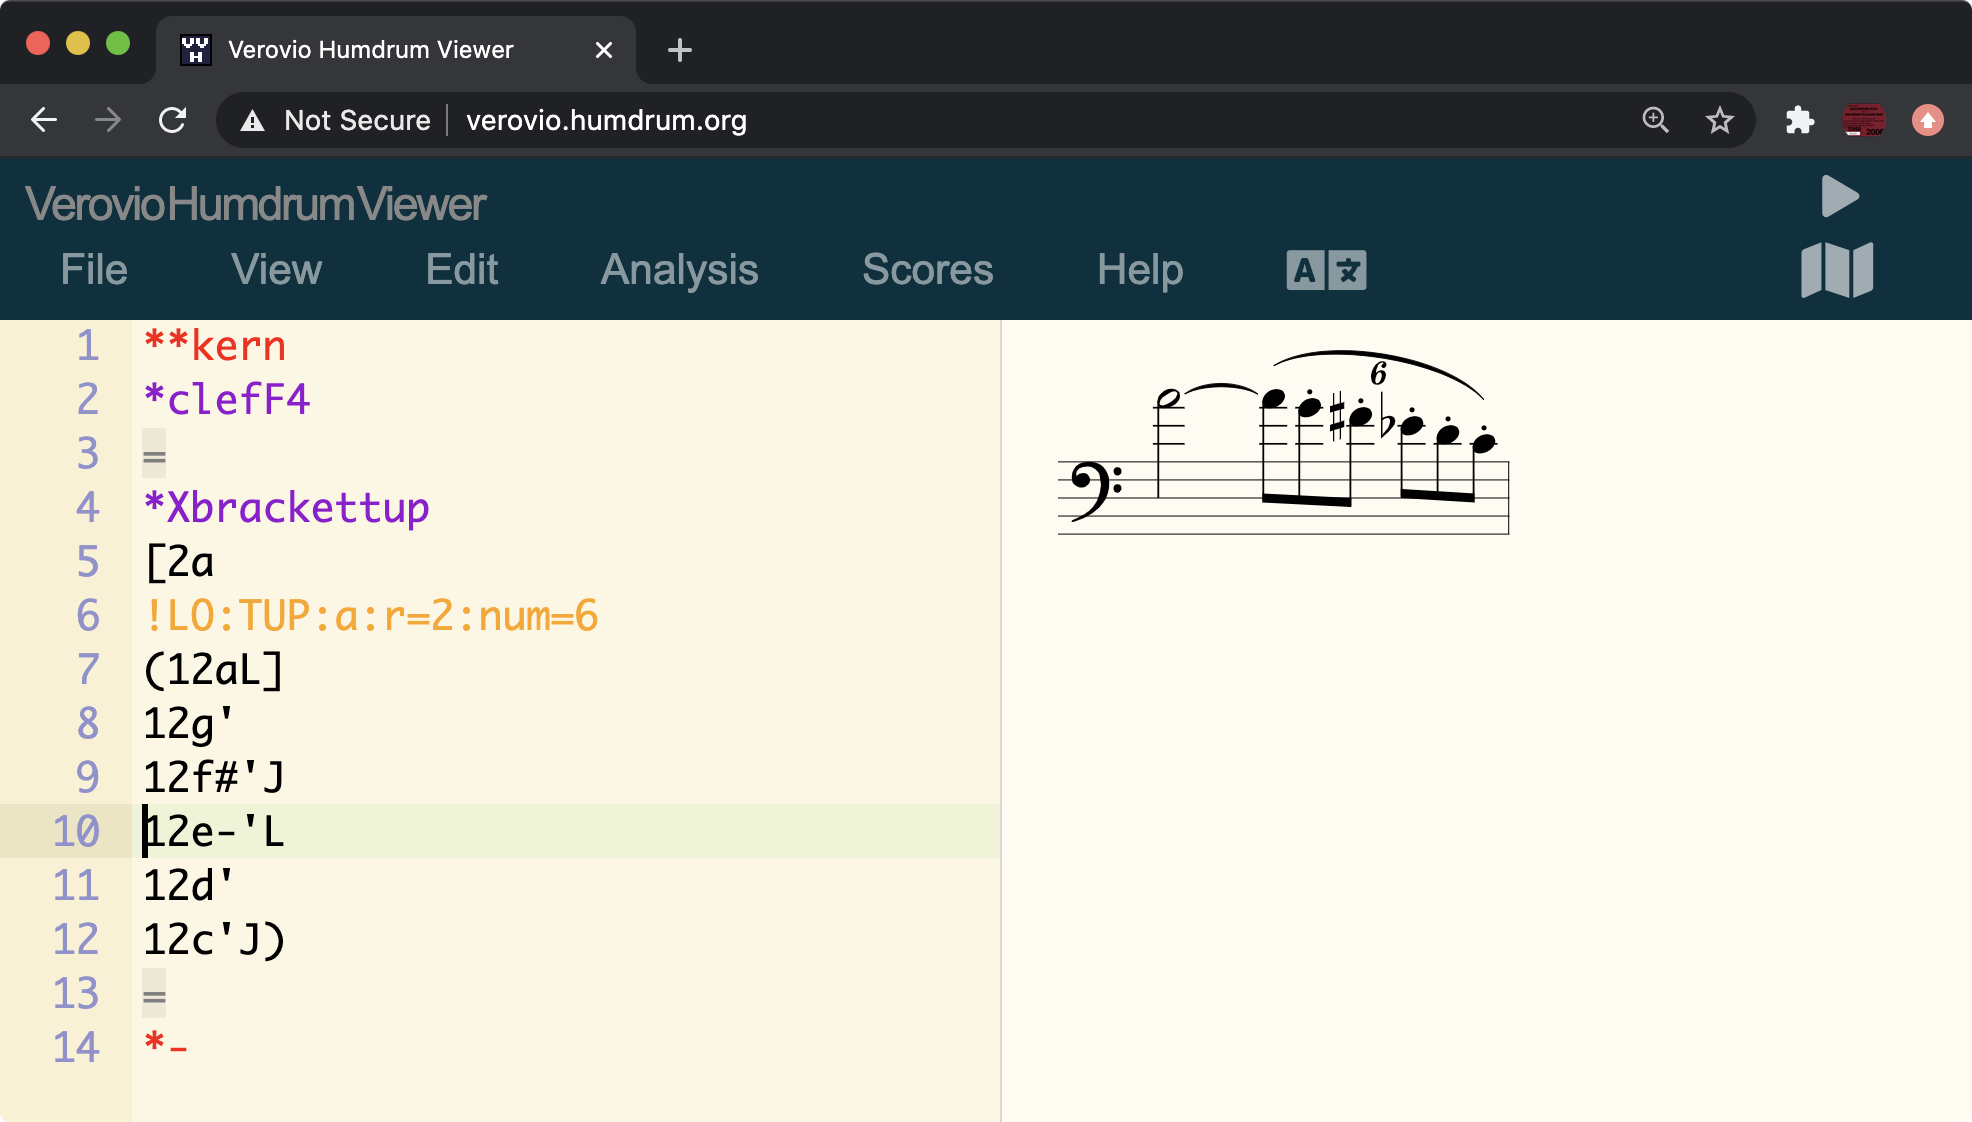This screenshot has width=1972, height=1122.
Task: Toggle language display via the A icon
Action: 1305,270
